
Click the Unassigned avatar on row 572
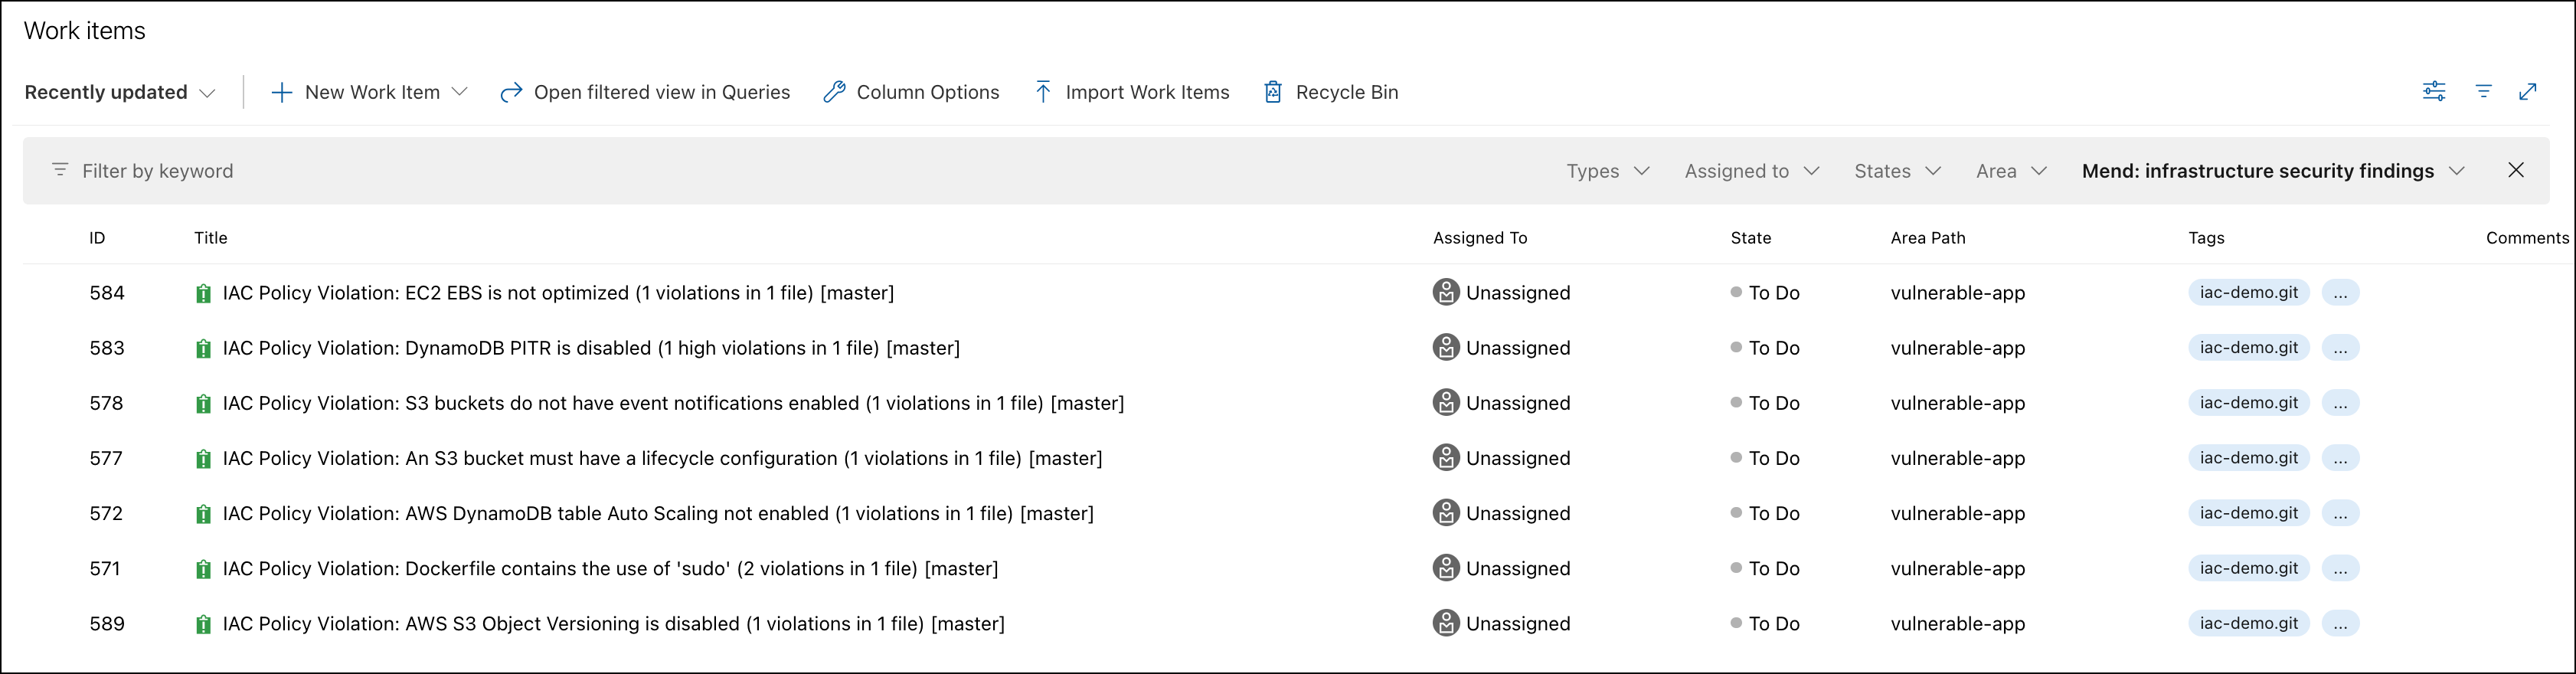tap(1445, 512)
